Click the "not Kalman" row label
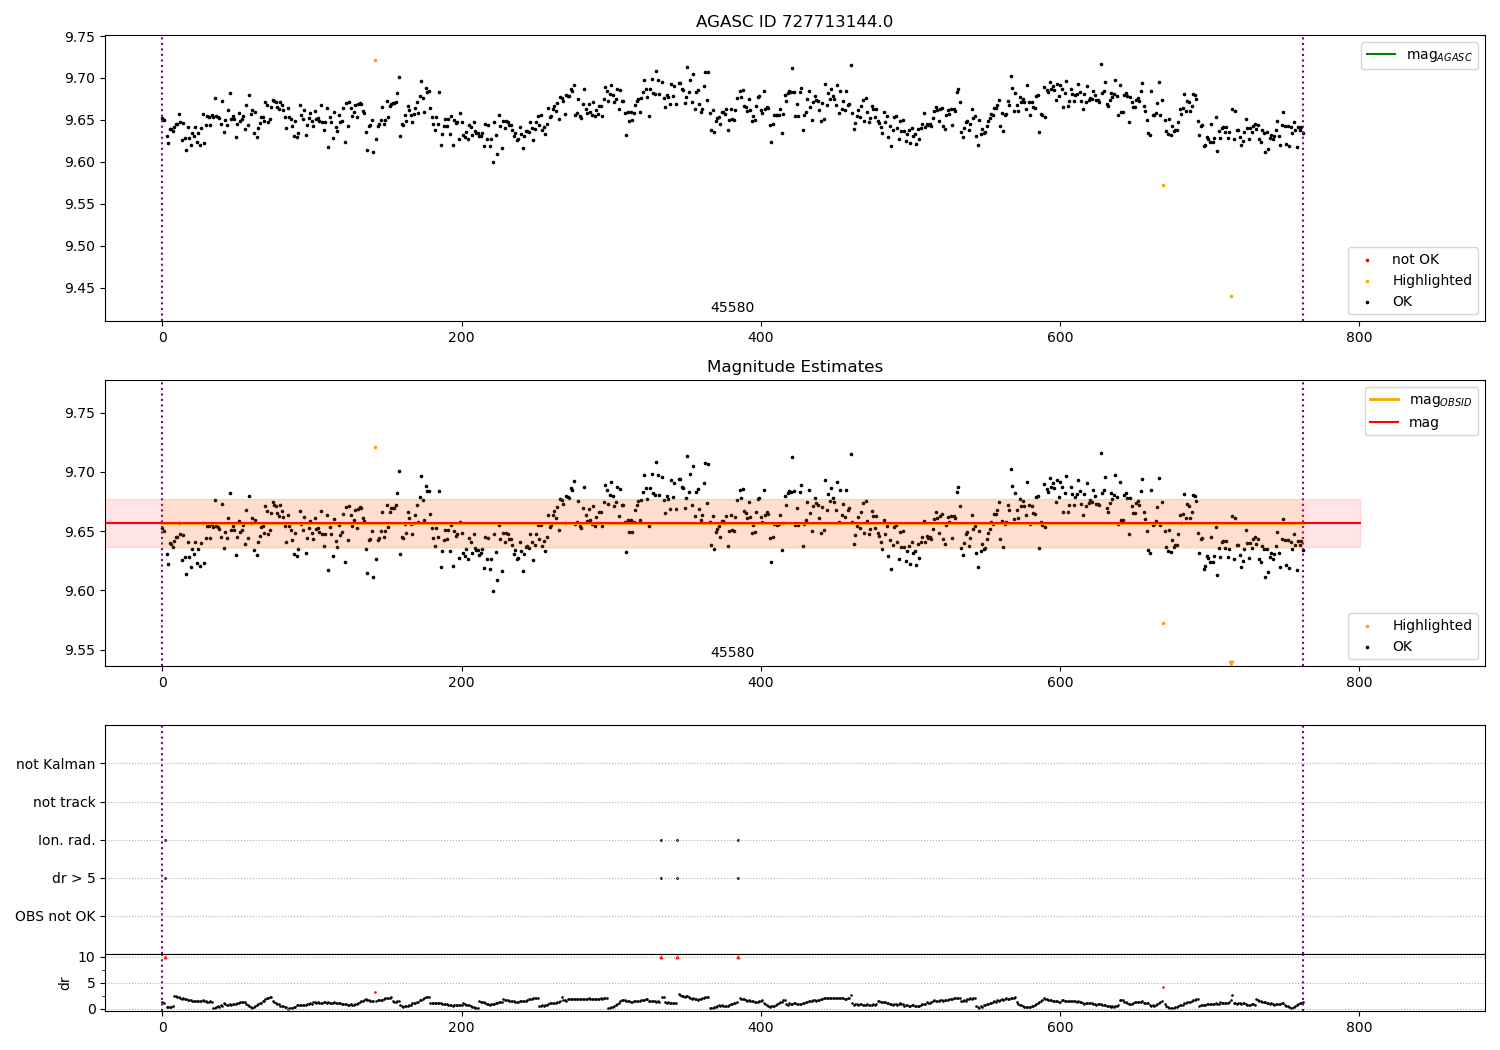1500x1050 pixels. point(56,765)
